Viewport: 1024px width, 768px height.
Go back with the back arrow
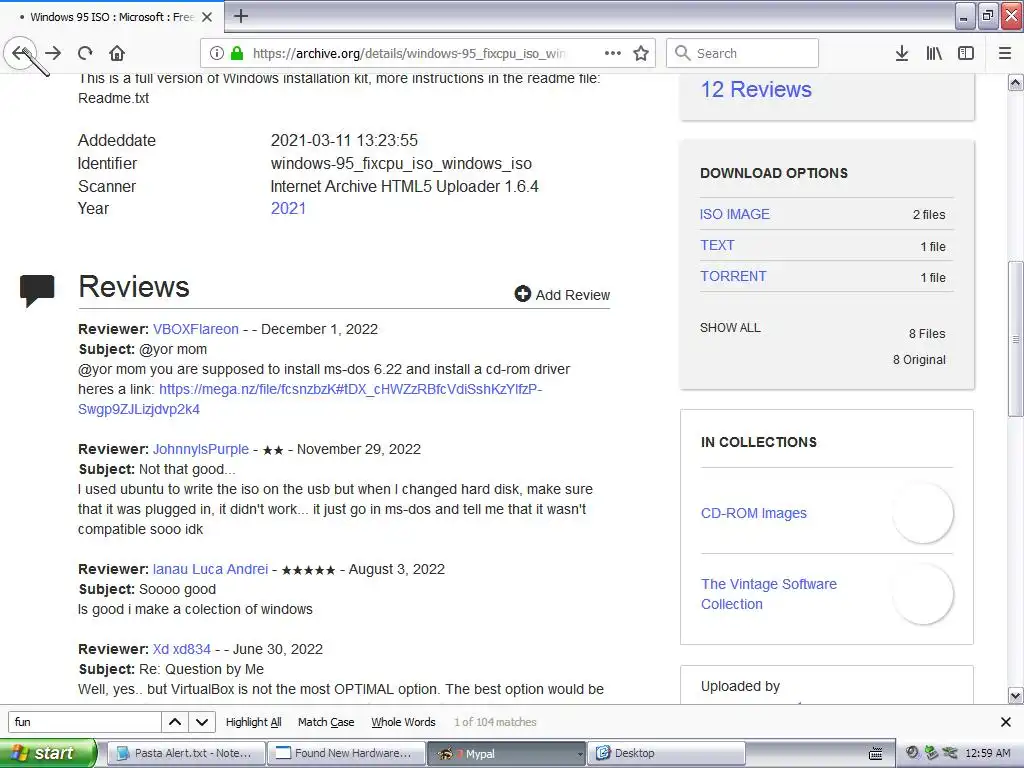coord(21,53)
